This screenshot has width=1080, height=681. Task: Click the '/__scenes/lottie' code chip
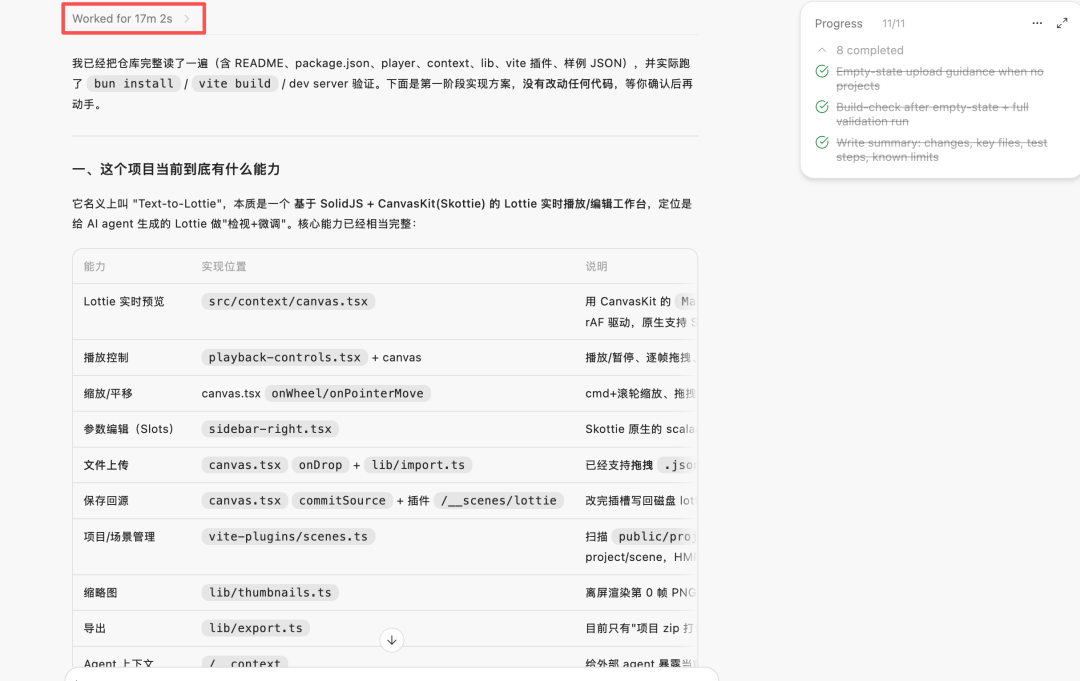499,501
